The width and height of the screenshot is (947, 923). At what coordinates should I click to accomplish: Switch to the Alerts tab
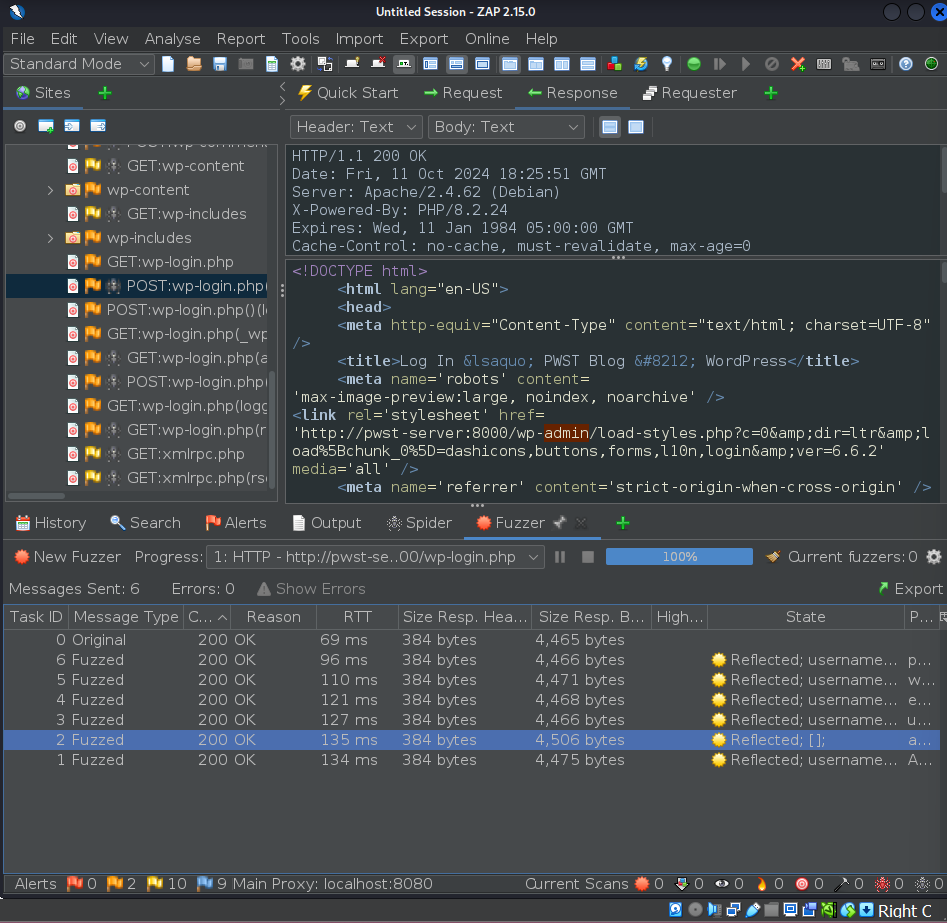click(x=235, y=523)
